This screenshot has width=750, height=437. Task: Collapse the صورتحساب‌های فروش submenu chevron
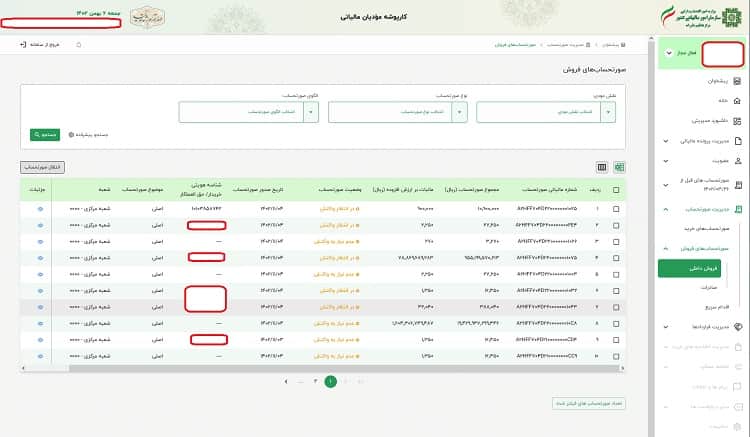666,249
